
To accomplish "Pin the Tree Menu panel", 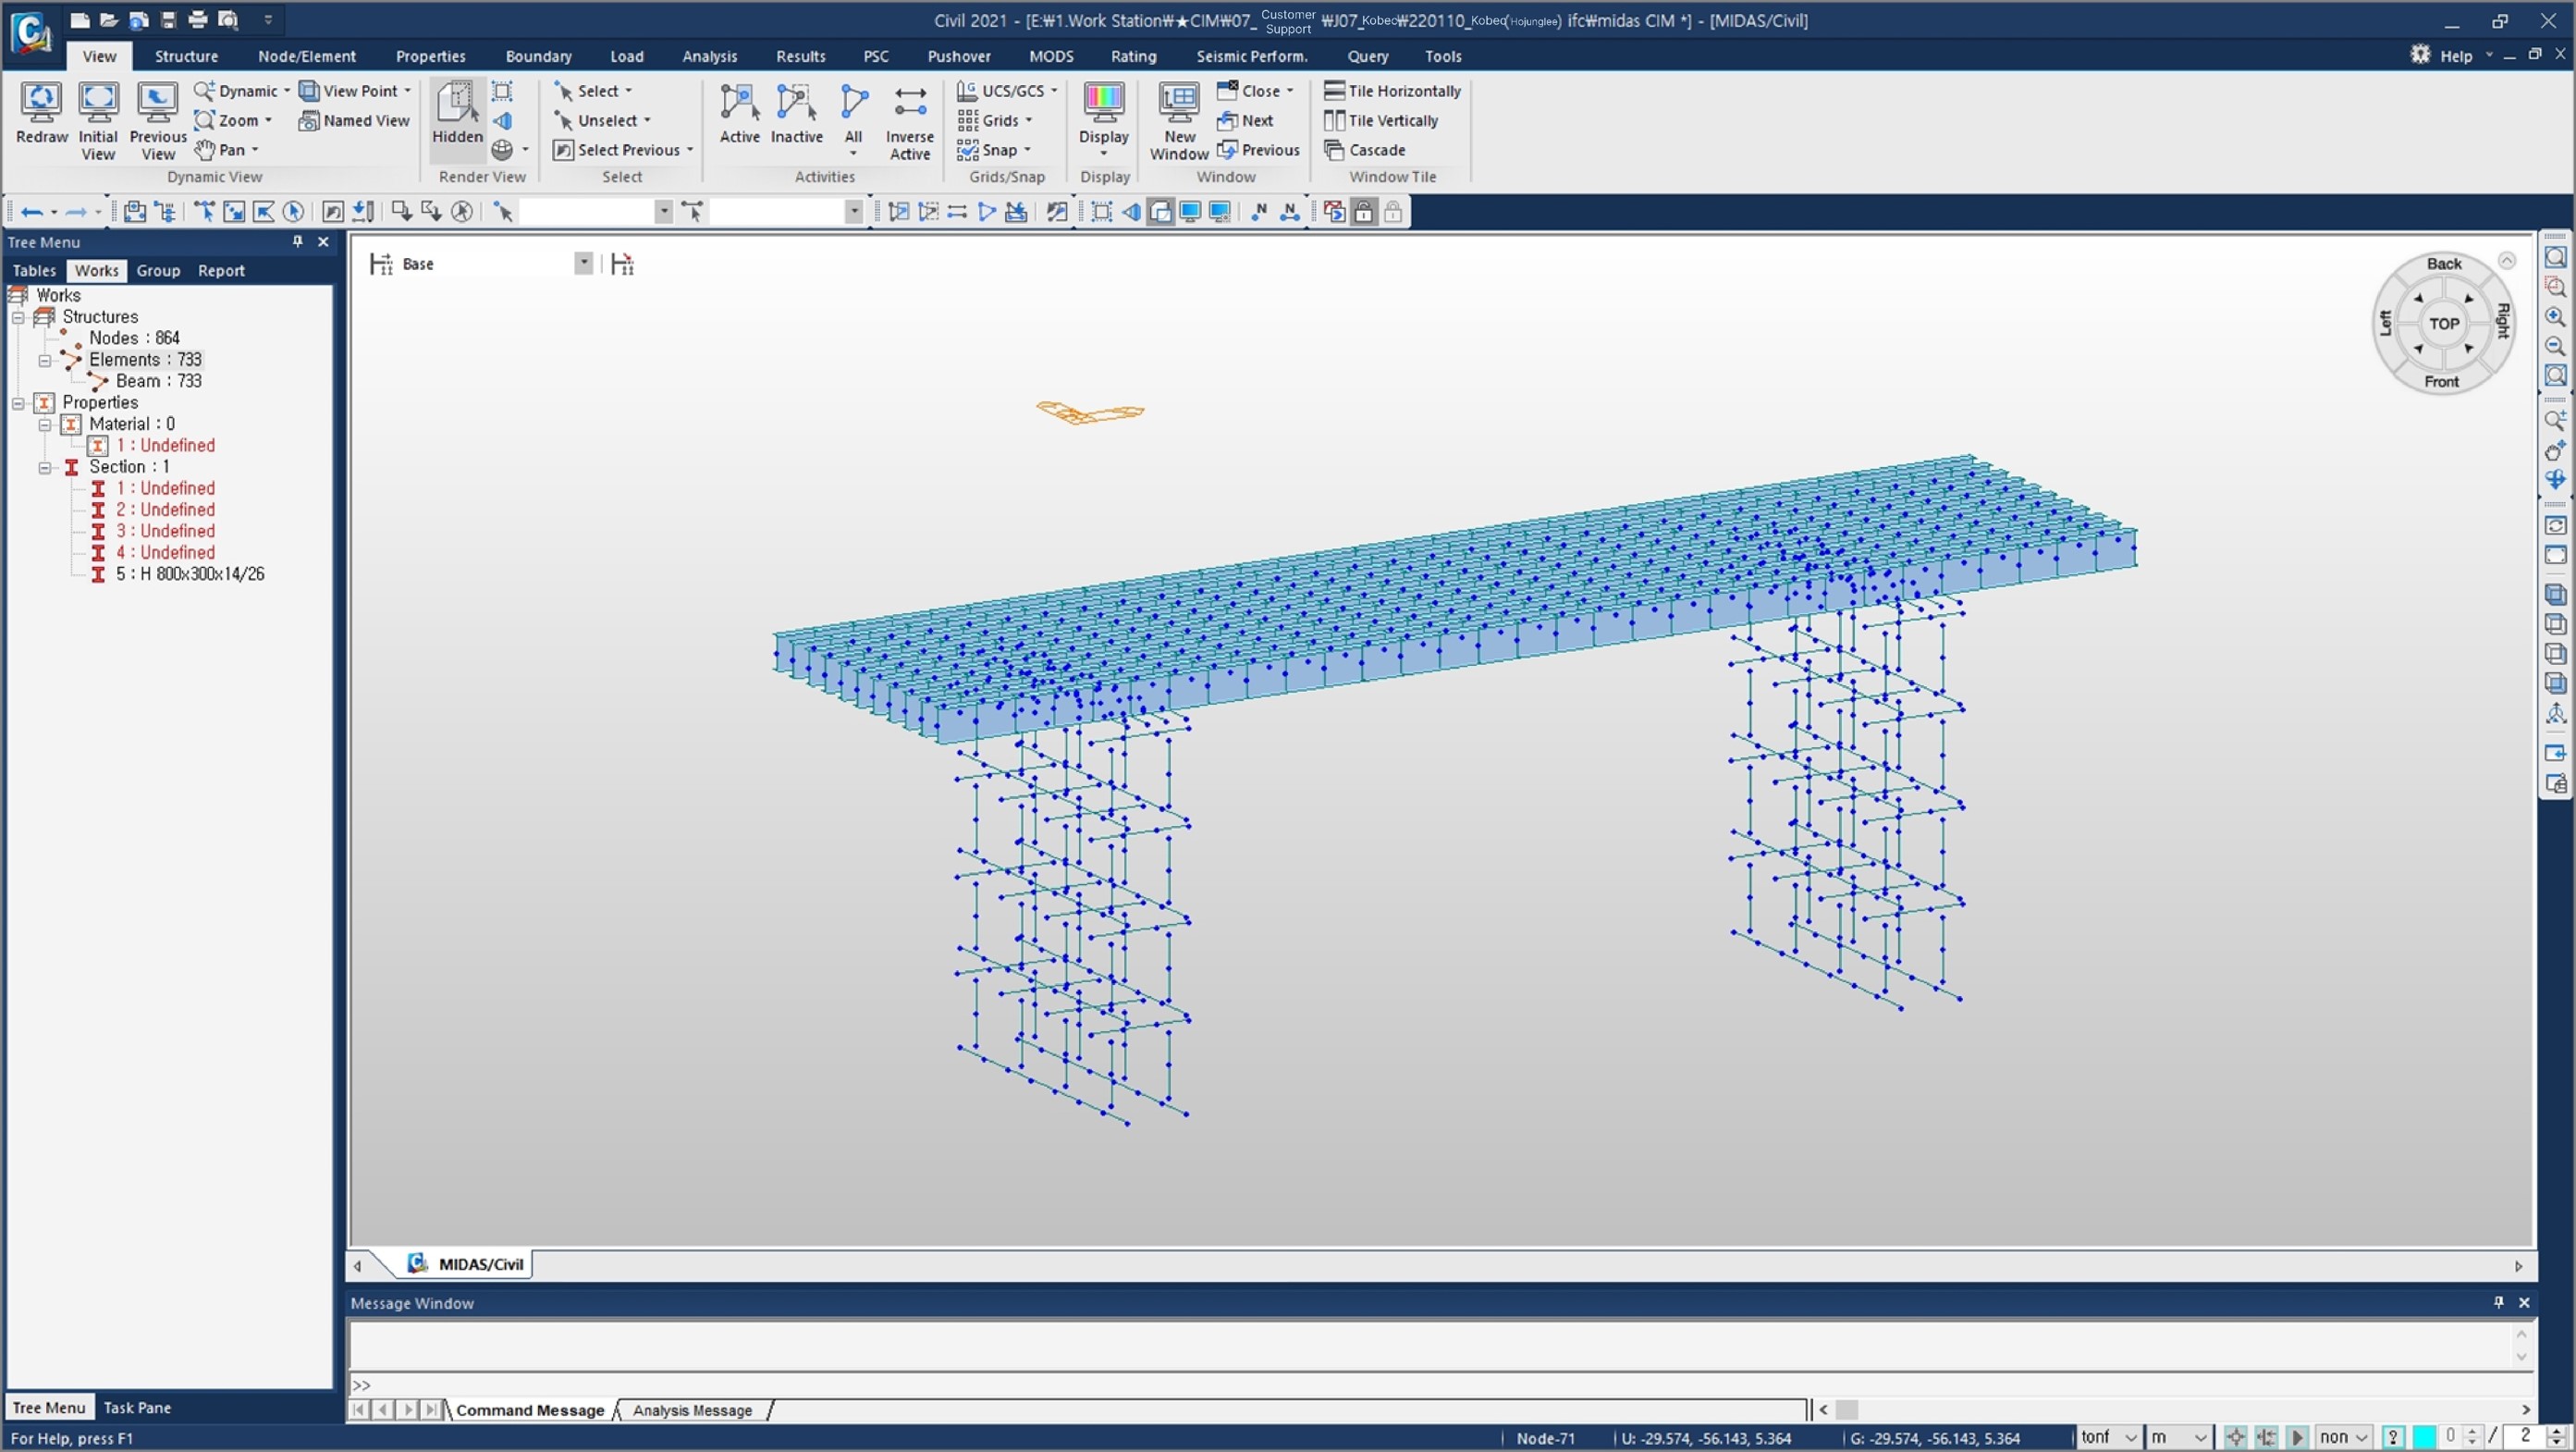I will point(297,241).
